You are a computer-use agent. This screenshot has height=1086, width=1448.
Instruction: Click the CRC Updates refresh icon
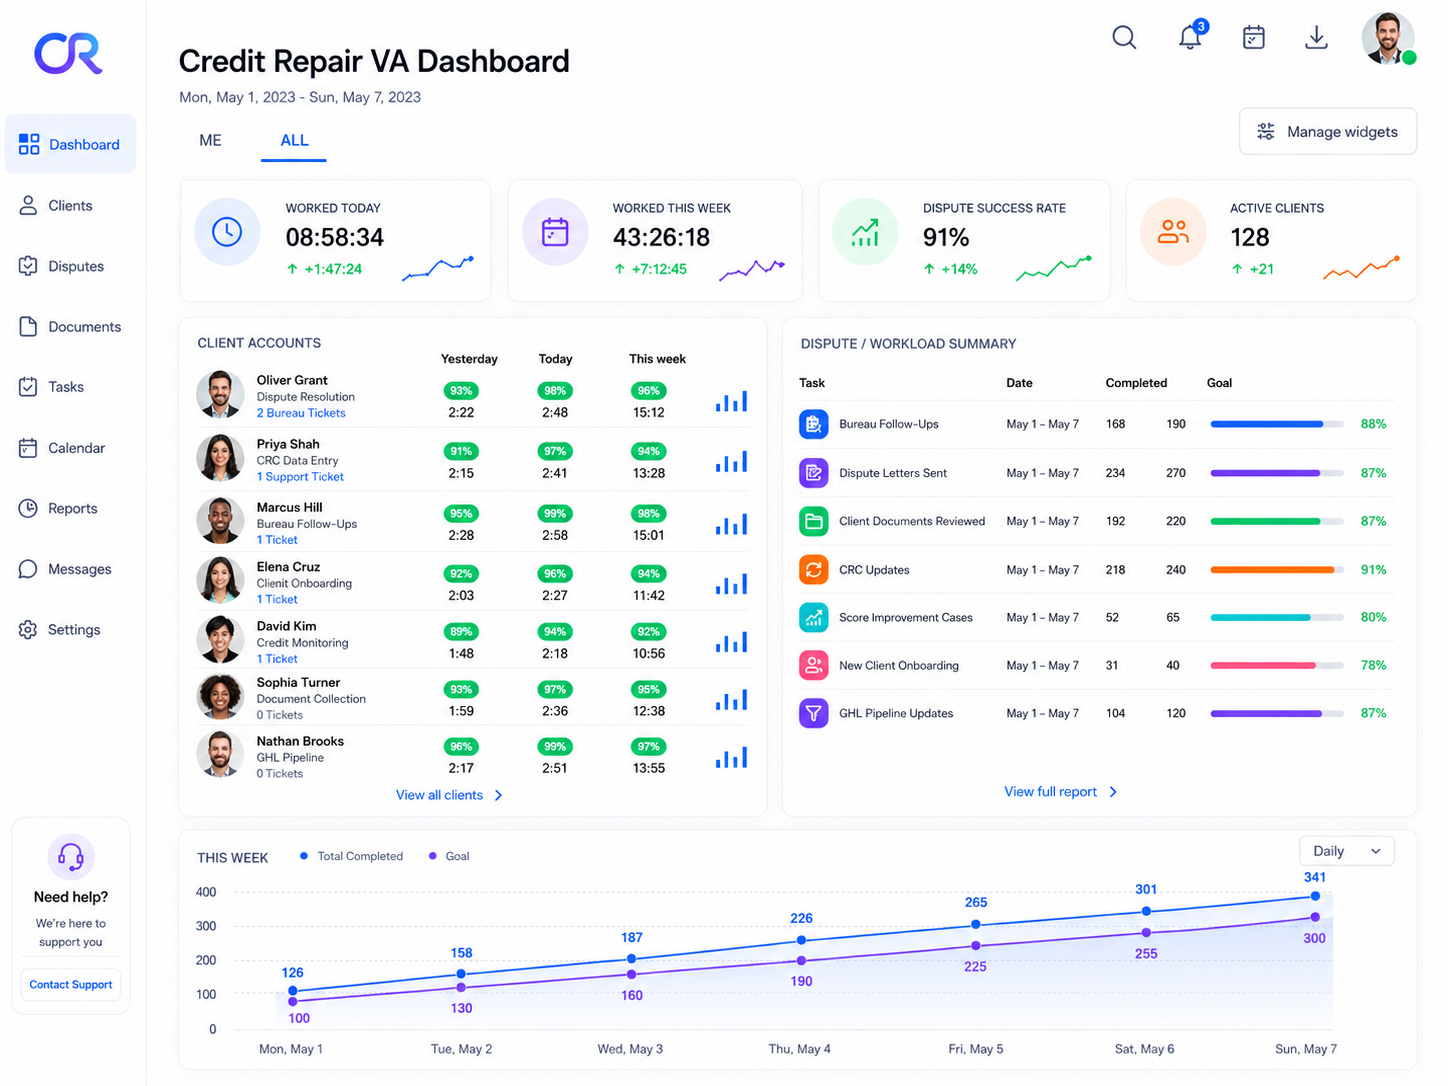(814, 570)
